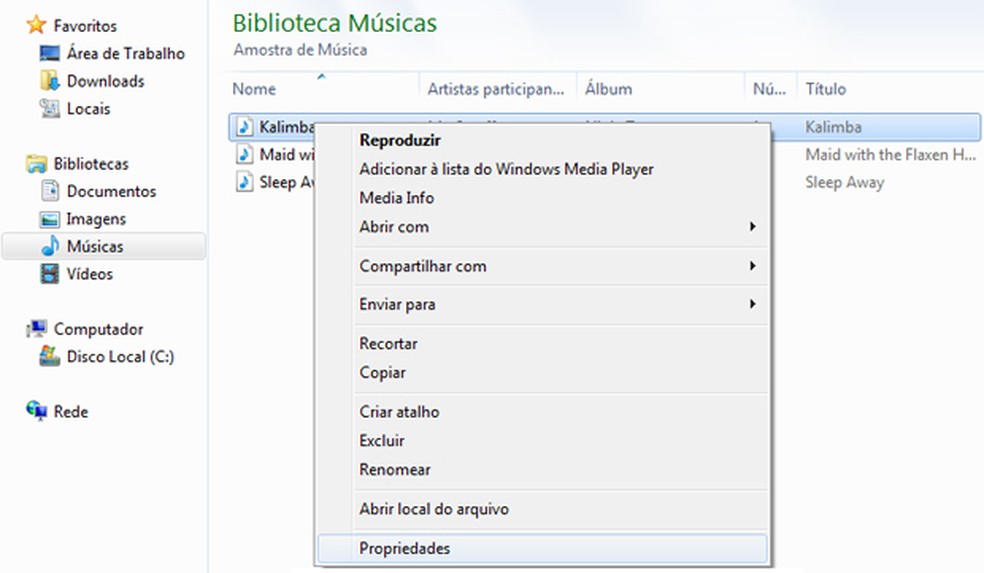Select the Músicas library entry
Viewport: 984px width, 573px height.
pos(104,246)
